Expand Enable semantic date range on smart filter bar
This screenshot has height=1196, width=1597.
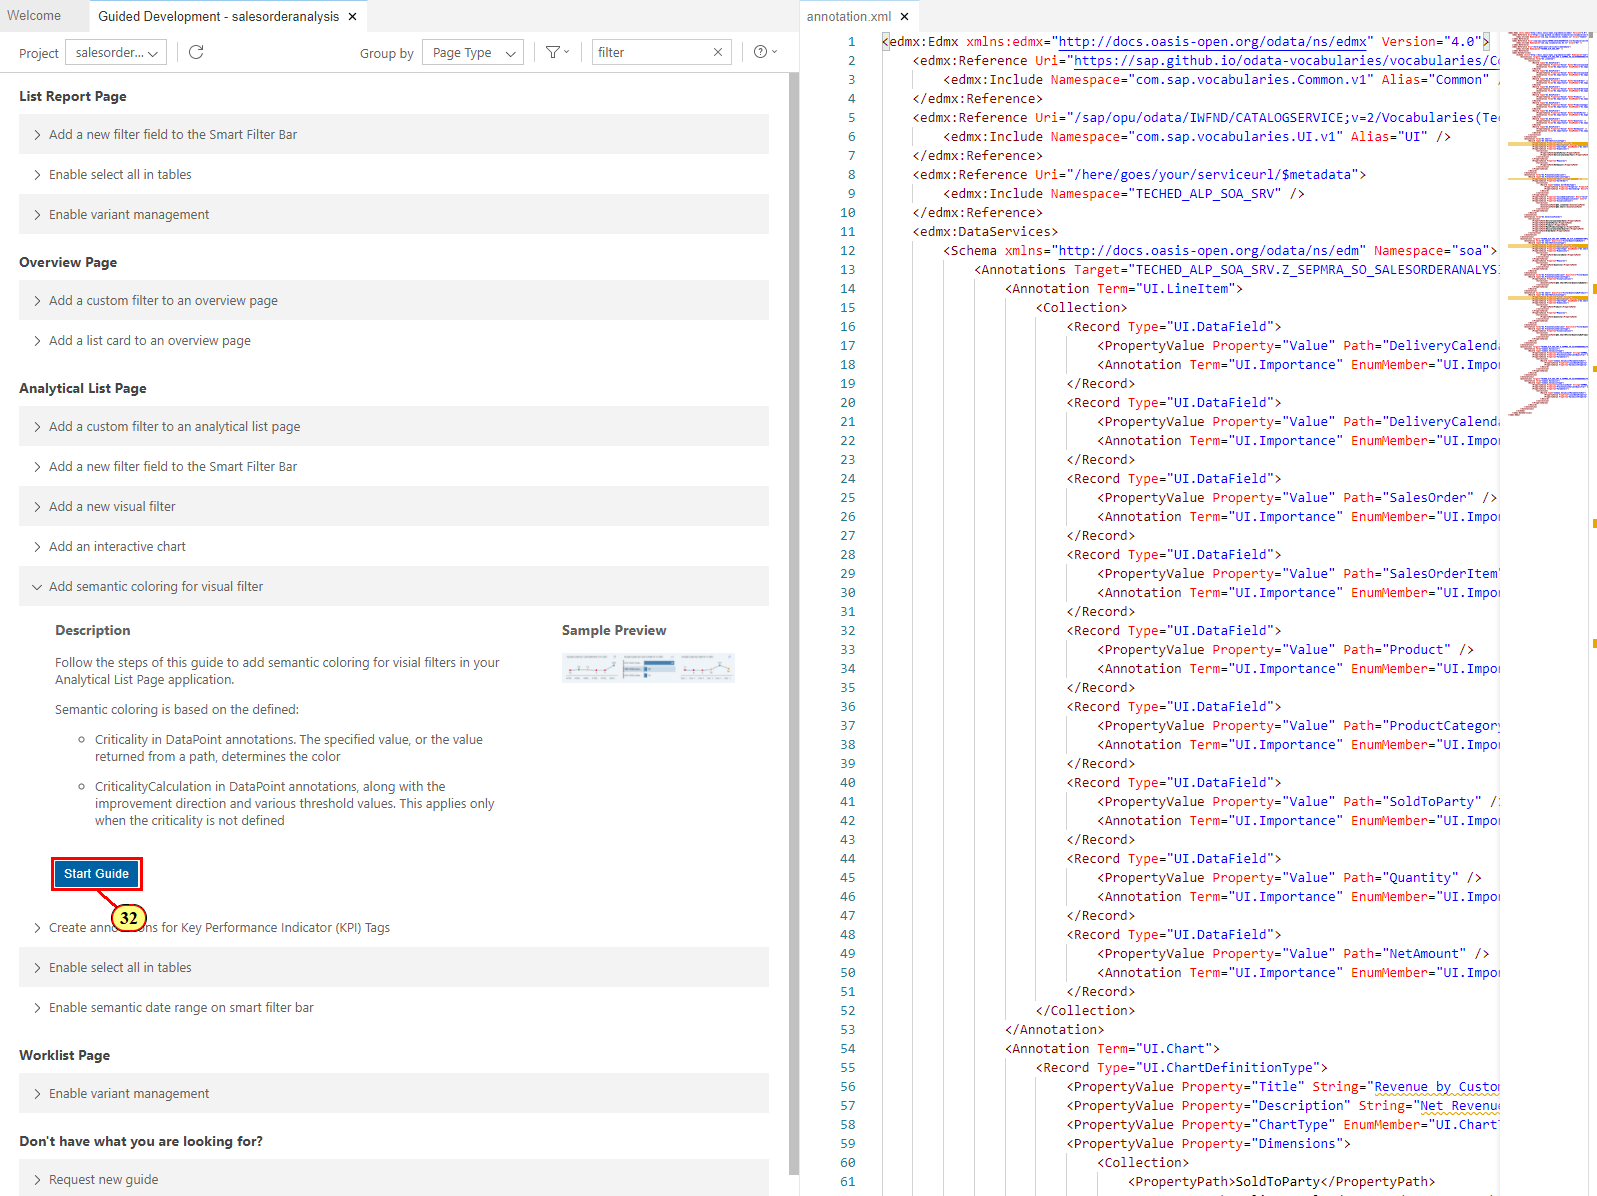[394, 1007]
